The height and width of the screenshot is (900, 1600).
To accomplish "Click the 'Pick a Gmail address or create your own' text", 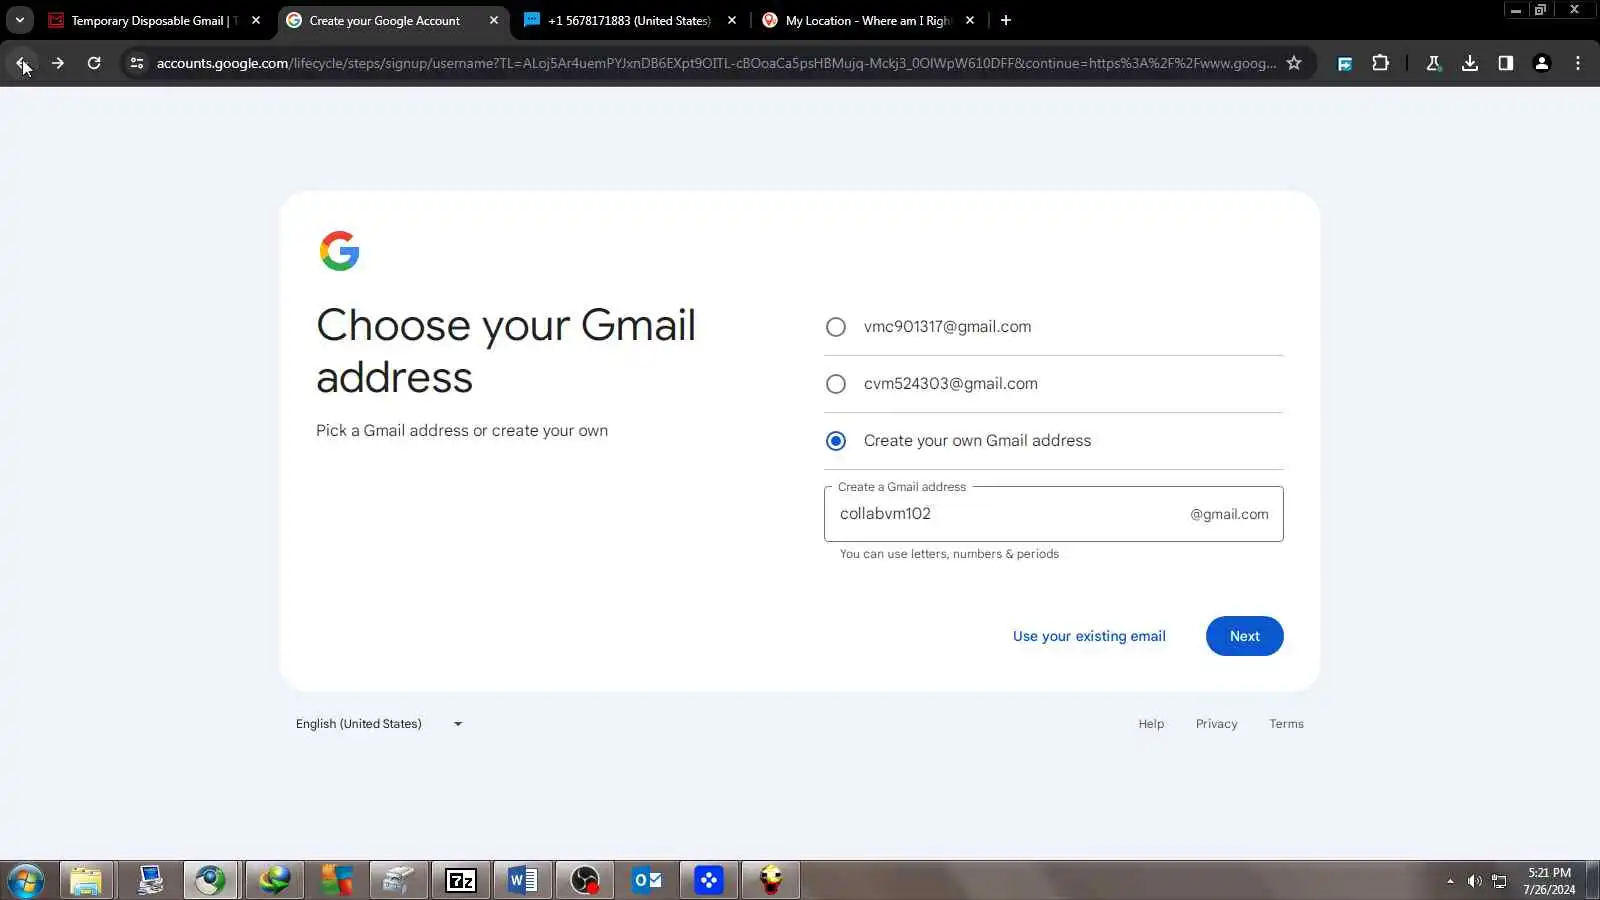I will click(x=462, y=431).
